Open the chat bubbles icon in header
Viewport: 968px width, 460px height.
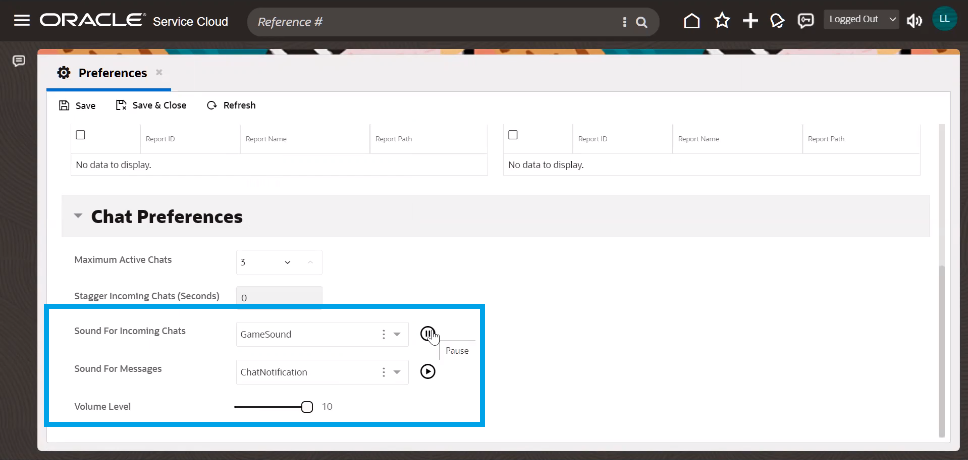point(777,21)
